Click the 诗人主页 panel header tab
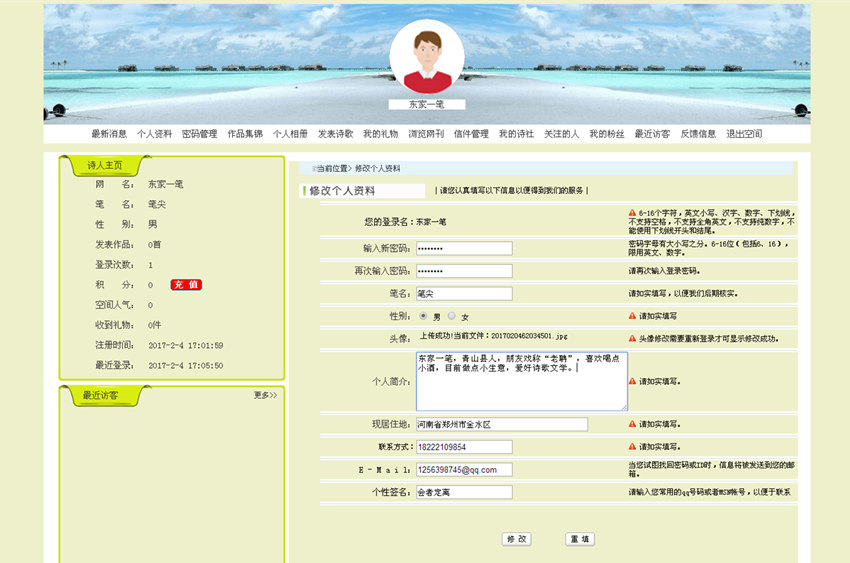The image size is (850, 563). click(x=104, y=165)
